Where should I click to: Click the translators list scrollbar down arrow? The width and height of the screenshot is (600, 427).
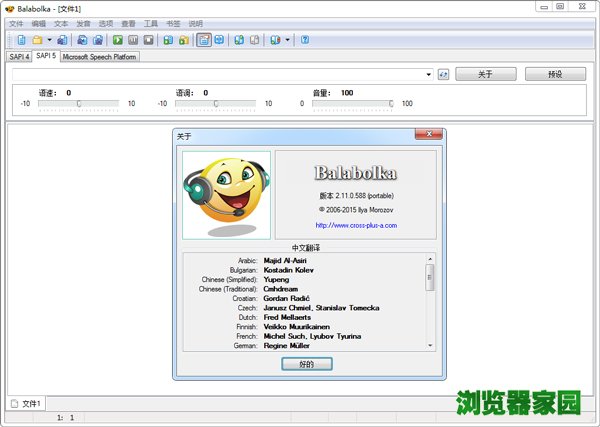coord(431,344)
